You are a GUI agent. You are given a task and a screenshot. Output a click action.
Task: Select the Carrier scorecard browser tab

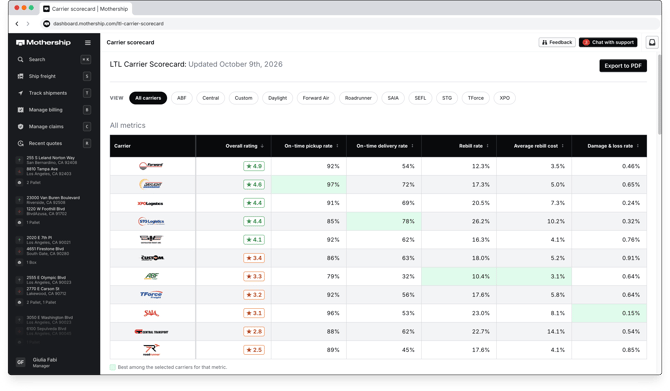[x=85, y=9]
